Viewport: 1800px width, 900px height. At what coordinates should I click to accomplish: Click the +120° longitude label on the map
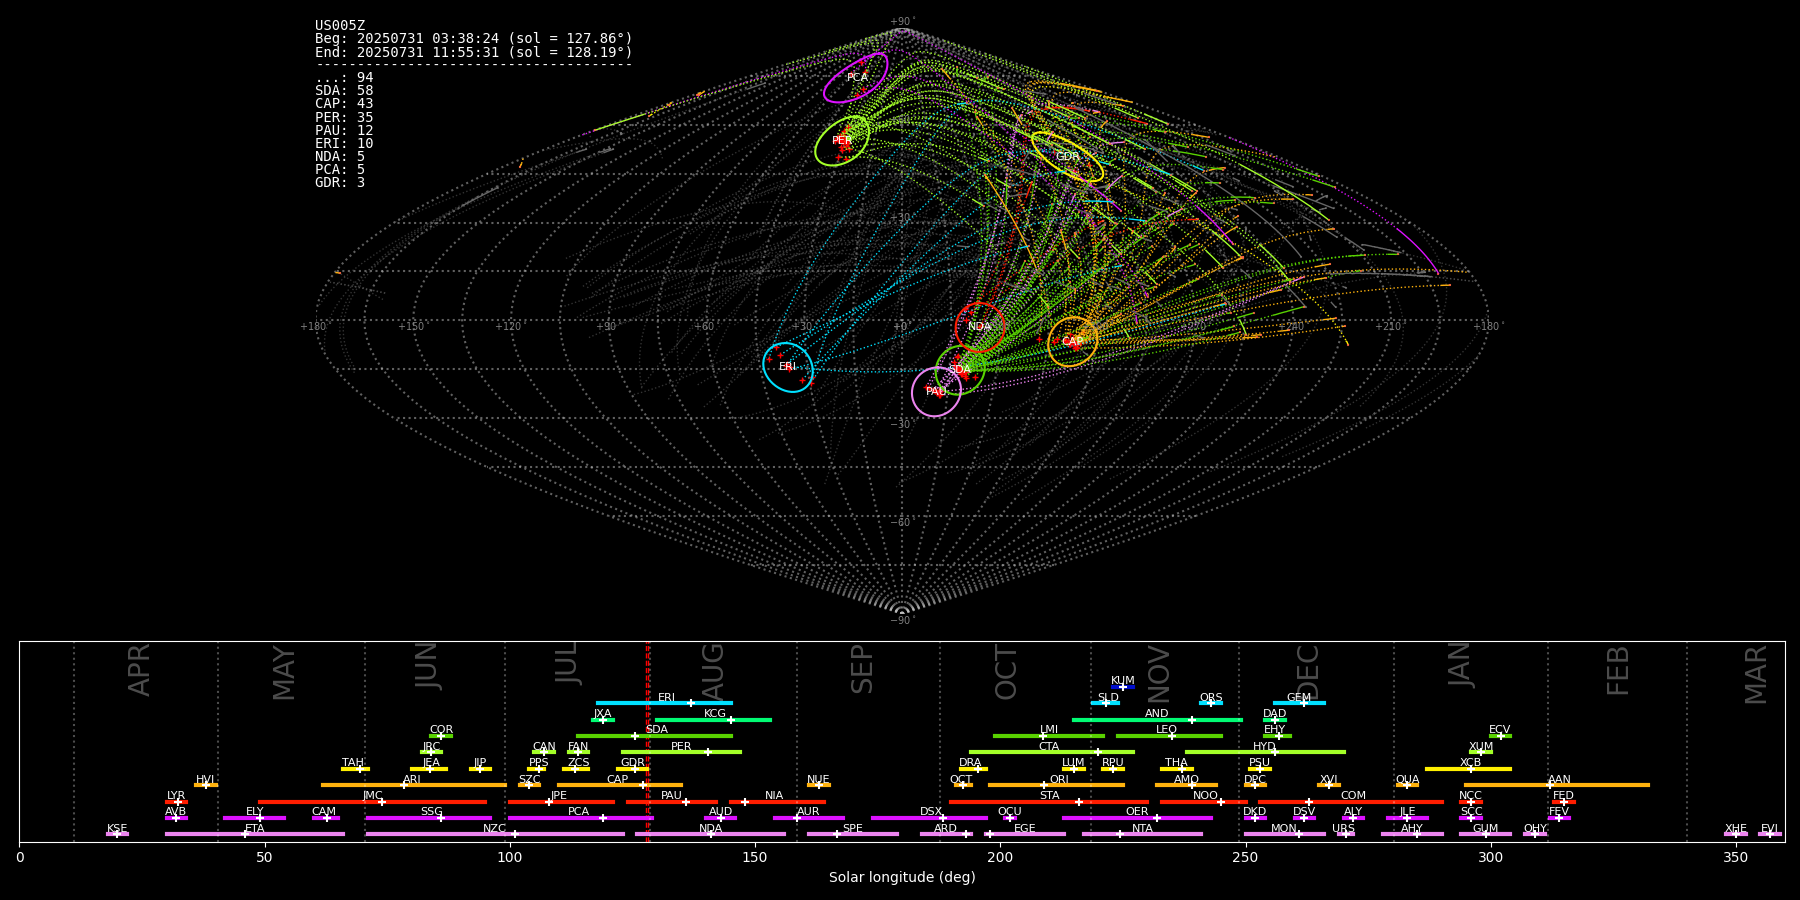tap(508, 327)
